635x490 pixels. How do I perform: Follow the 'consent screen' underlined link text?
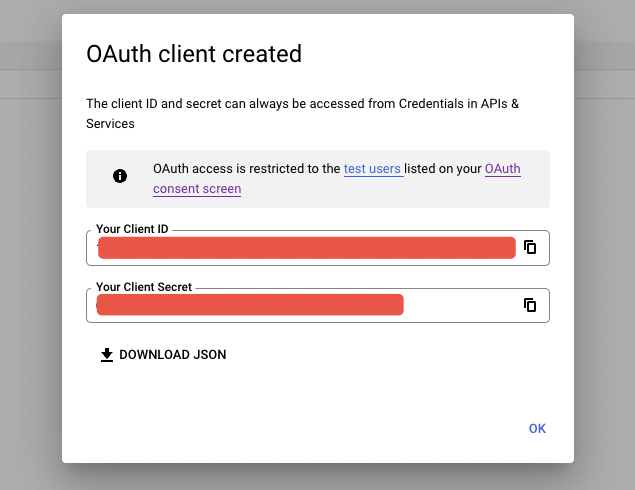[x=197, y=189]
